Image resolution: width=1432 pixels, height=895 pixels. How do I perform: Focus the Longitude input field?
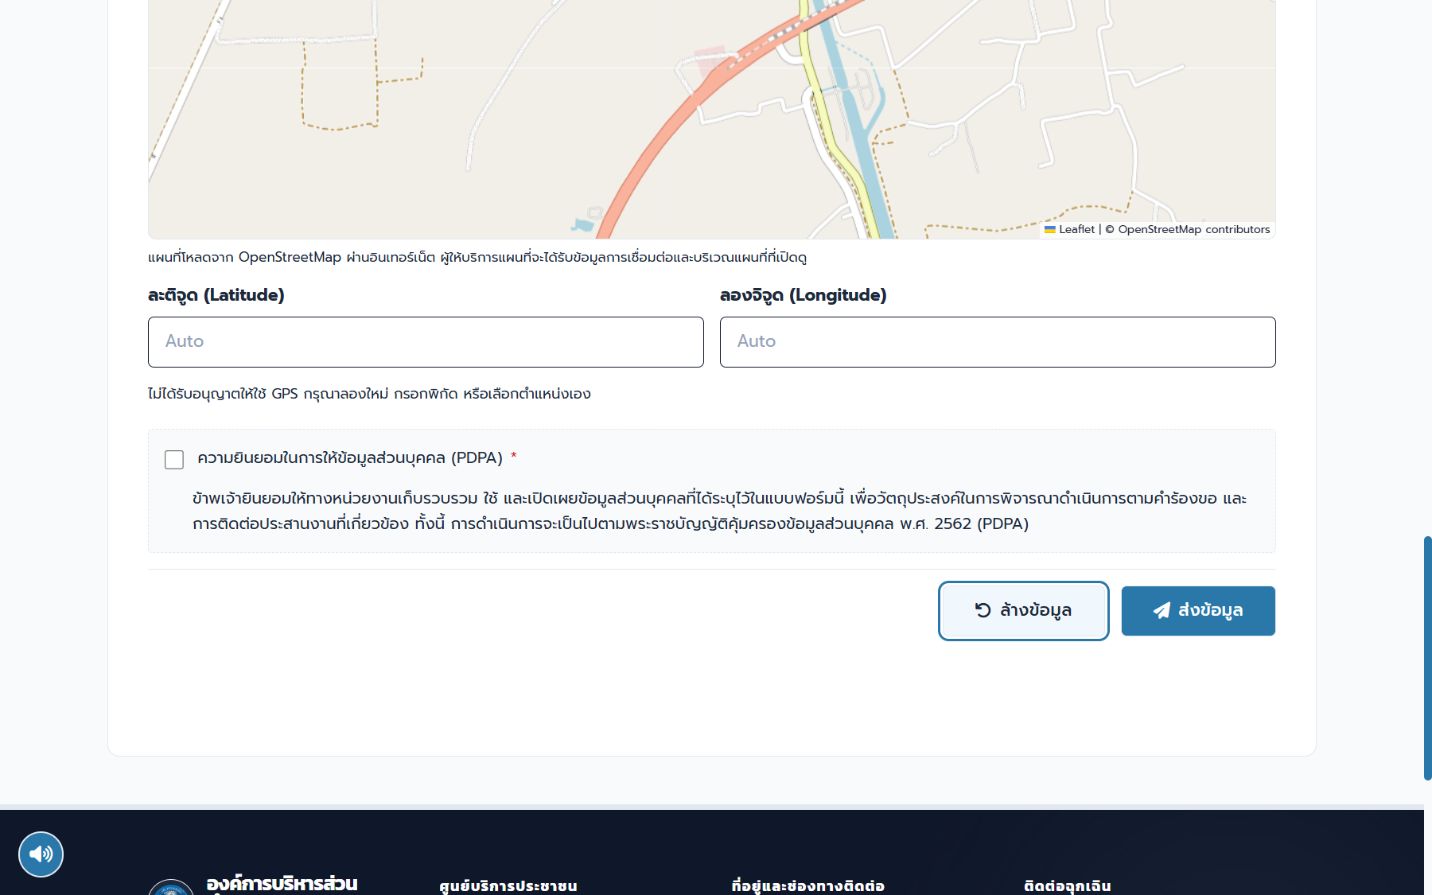click(998, 342)
